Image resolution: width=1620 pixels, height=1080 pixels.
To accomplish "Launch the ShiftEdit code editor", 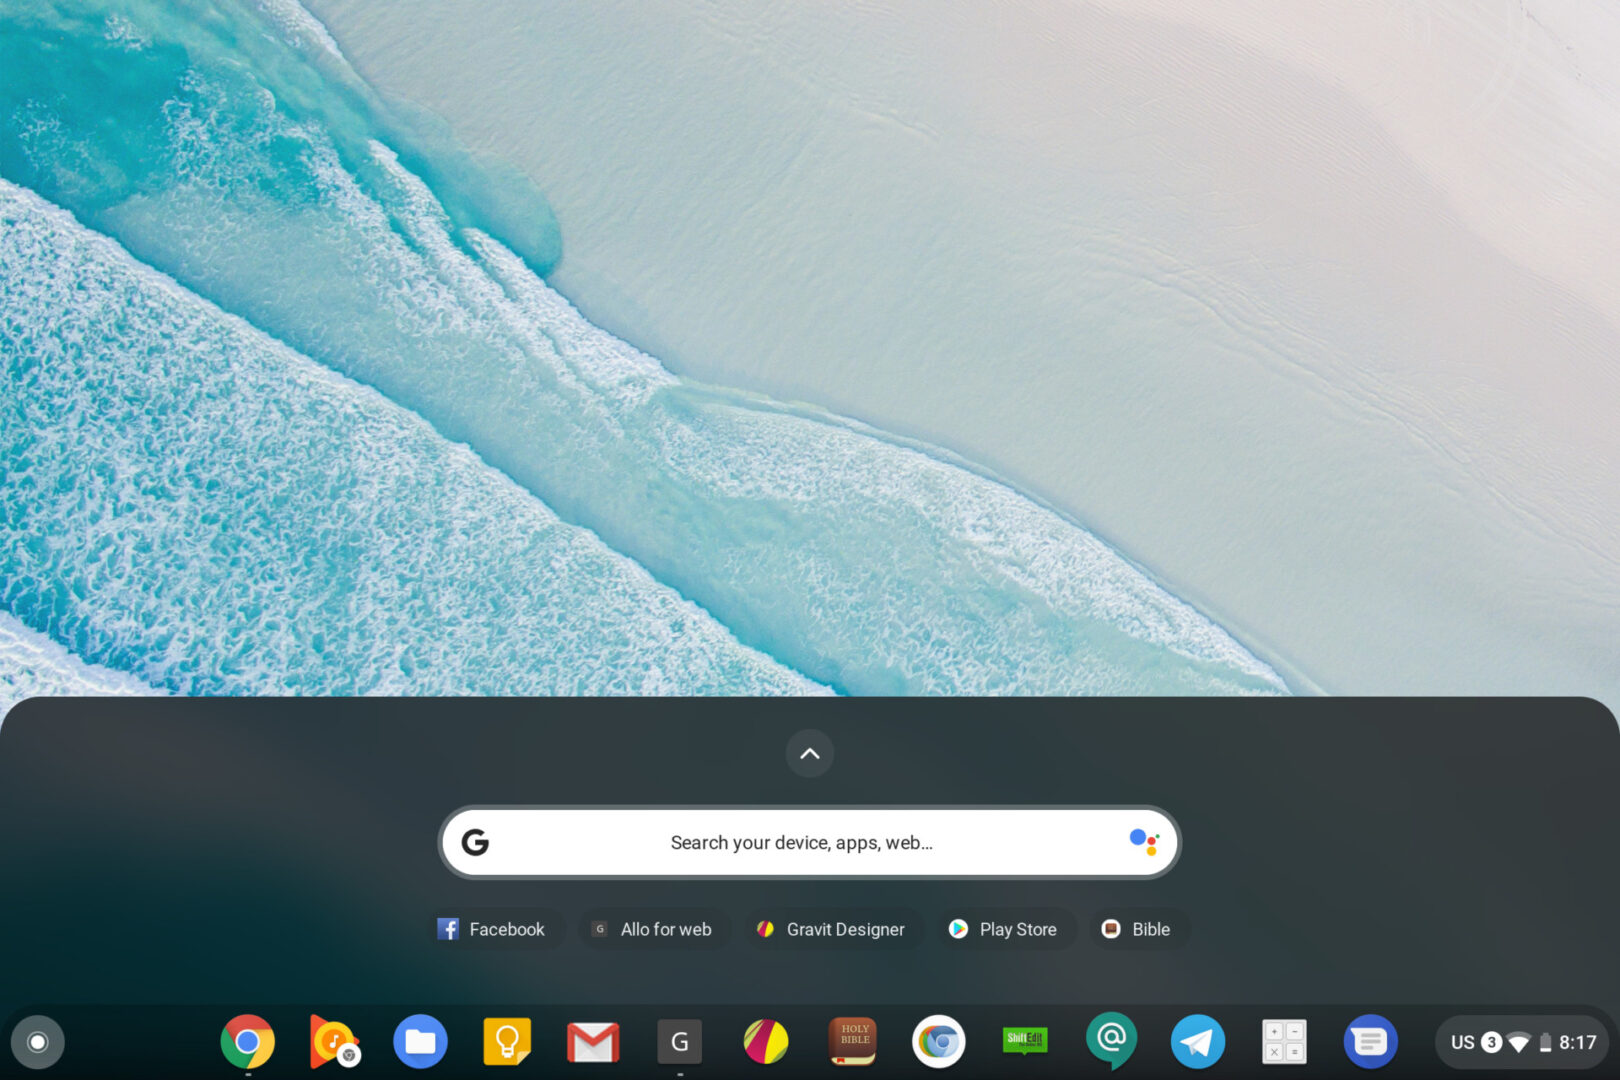I will pyautogui.click(x=1024, y=1041).
